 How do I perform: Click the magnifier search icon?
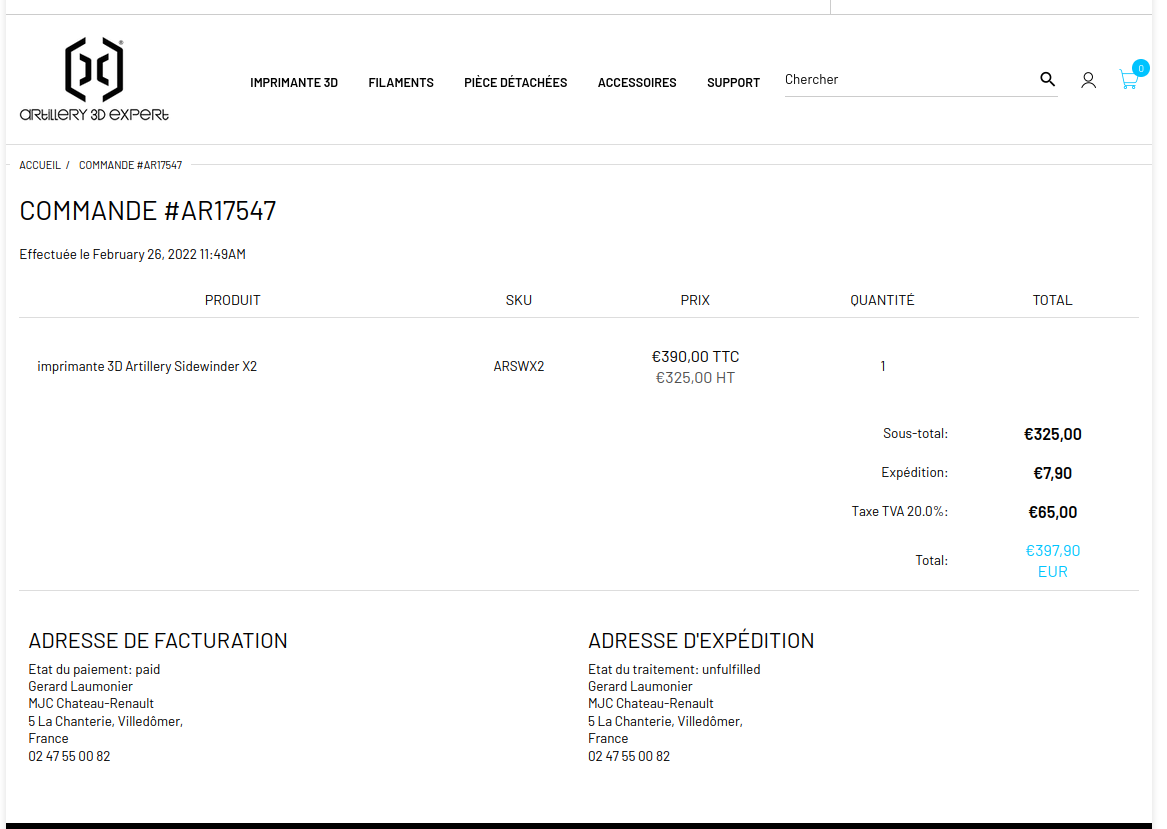(x=1047, y=79)
